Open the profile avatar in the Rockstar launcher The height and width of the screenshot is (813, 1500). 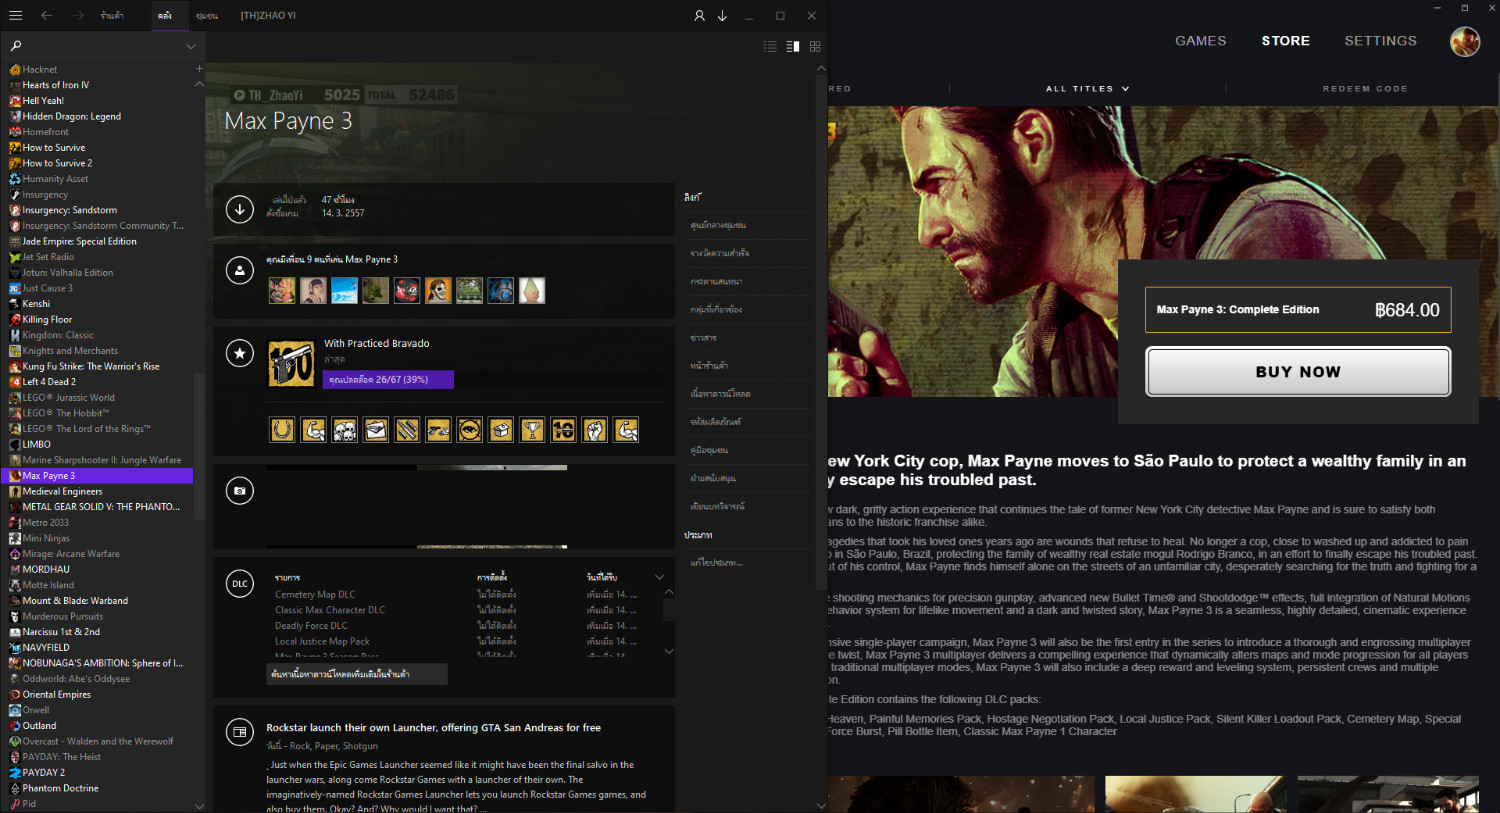[1465, 41]
